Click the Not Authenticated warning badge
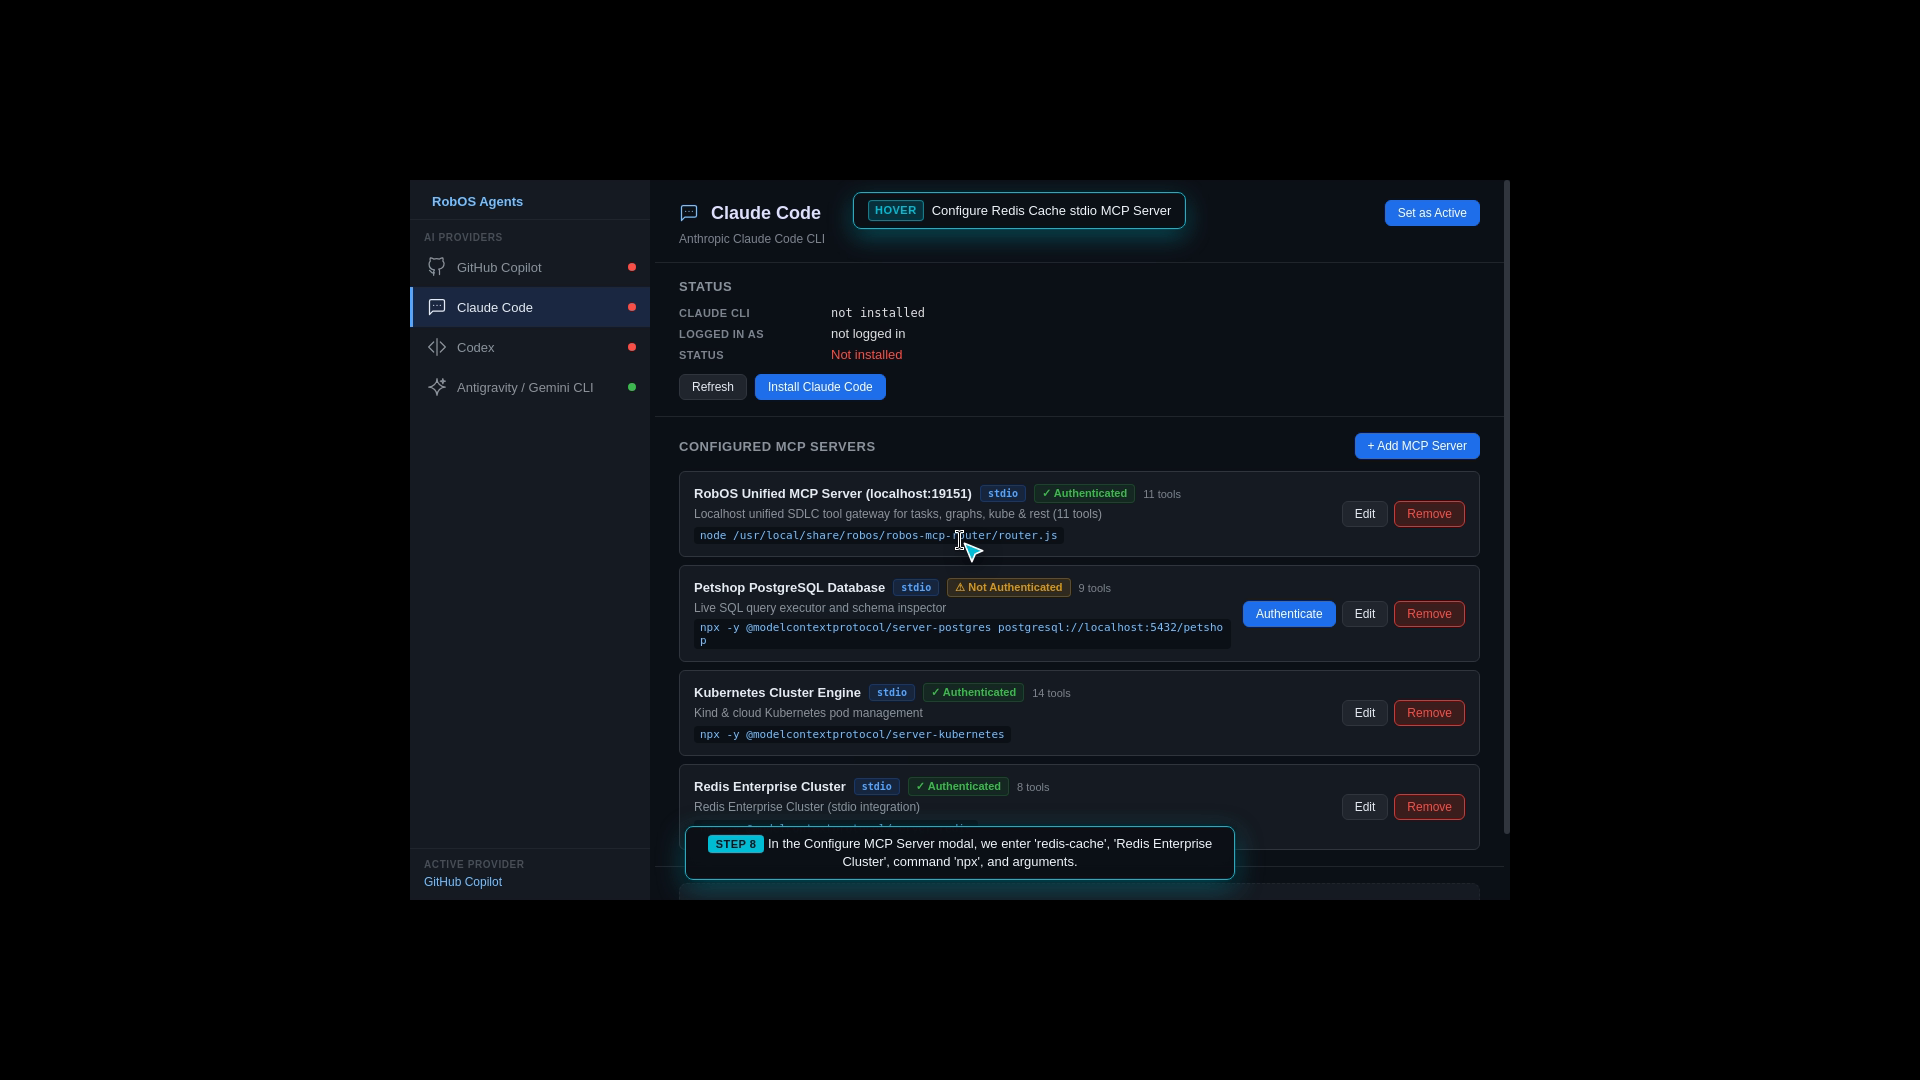This screenshot has height=1080, width=1920. (1009, 588)
